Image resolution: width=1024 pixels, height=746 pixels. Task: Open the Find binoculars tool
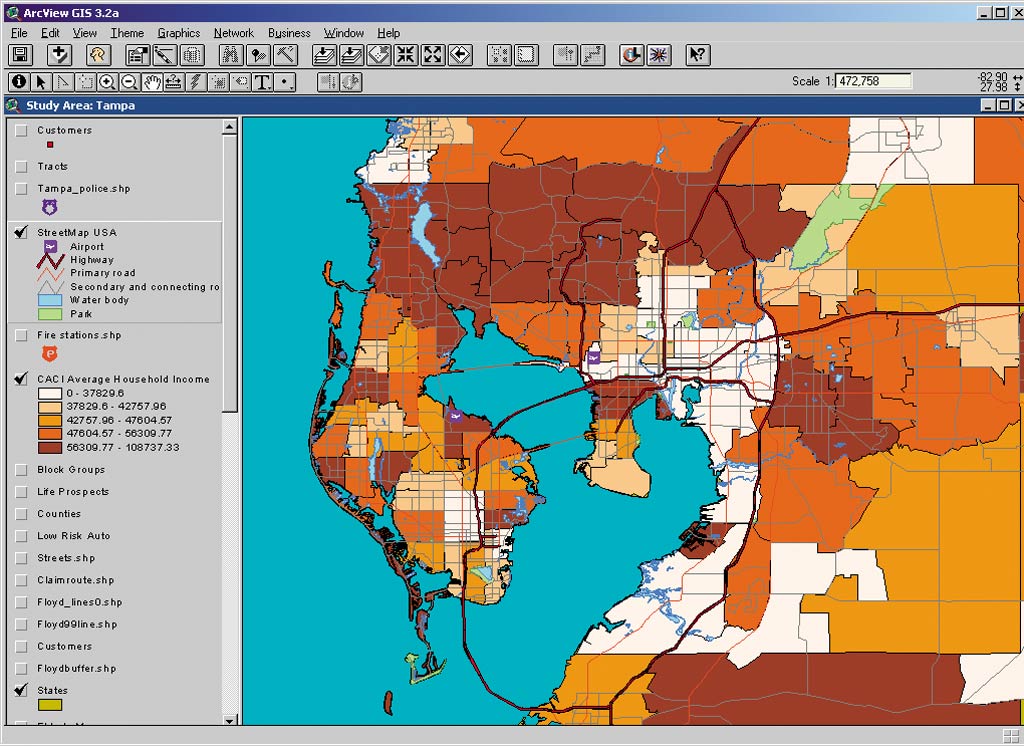[231, 55]
